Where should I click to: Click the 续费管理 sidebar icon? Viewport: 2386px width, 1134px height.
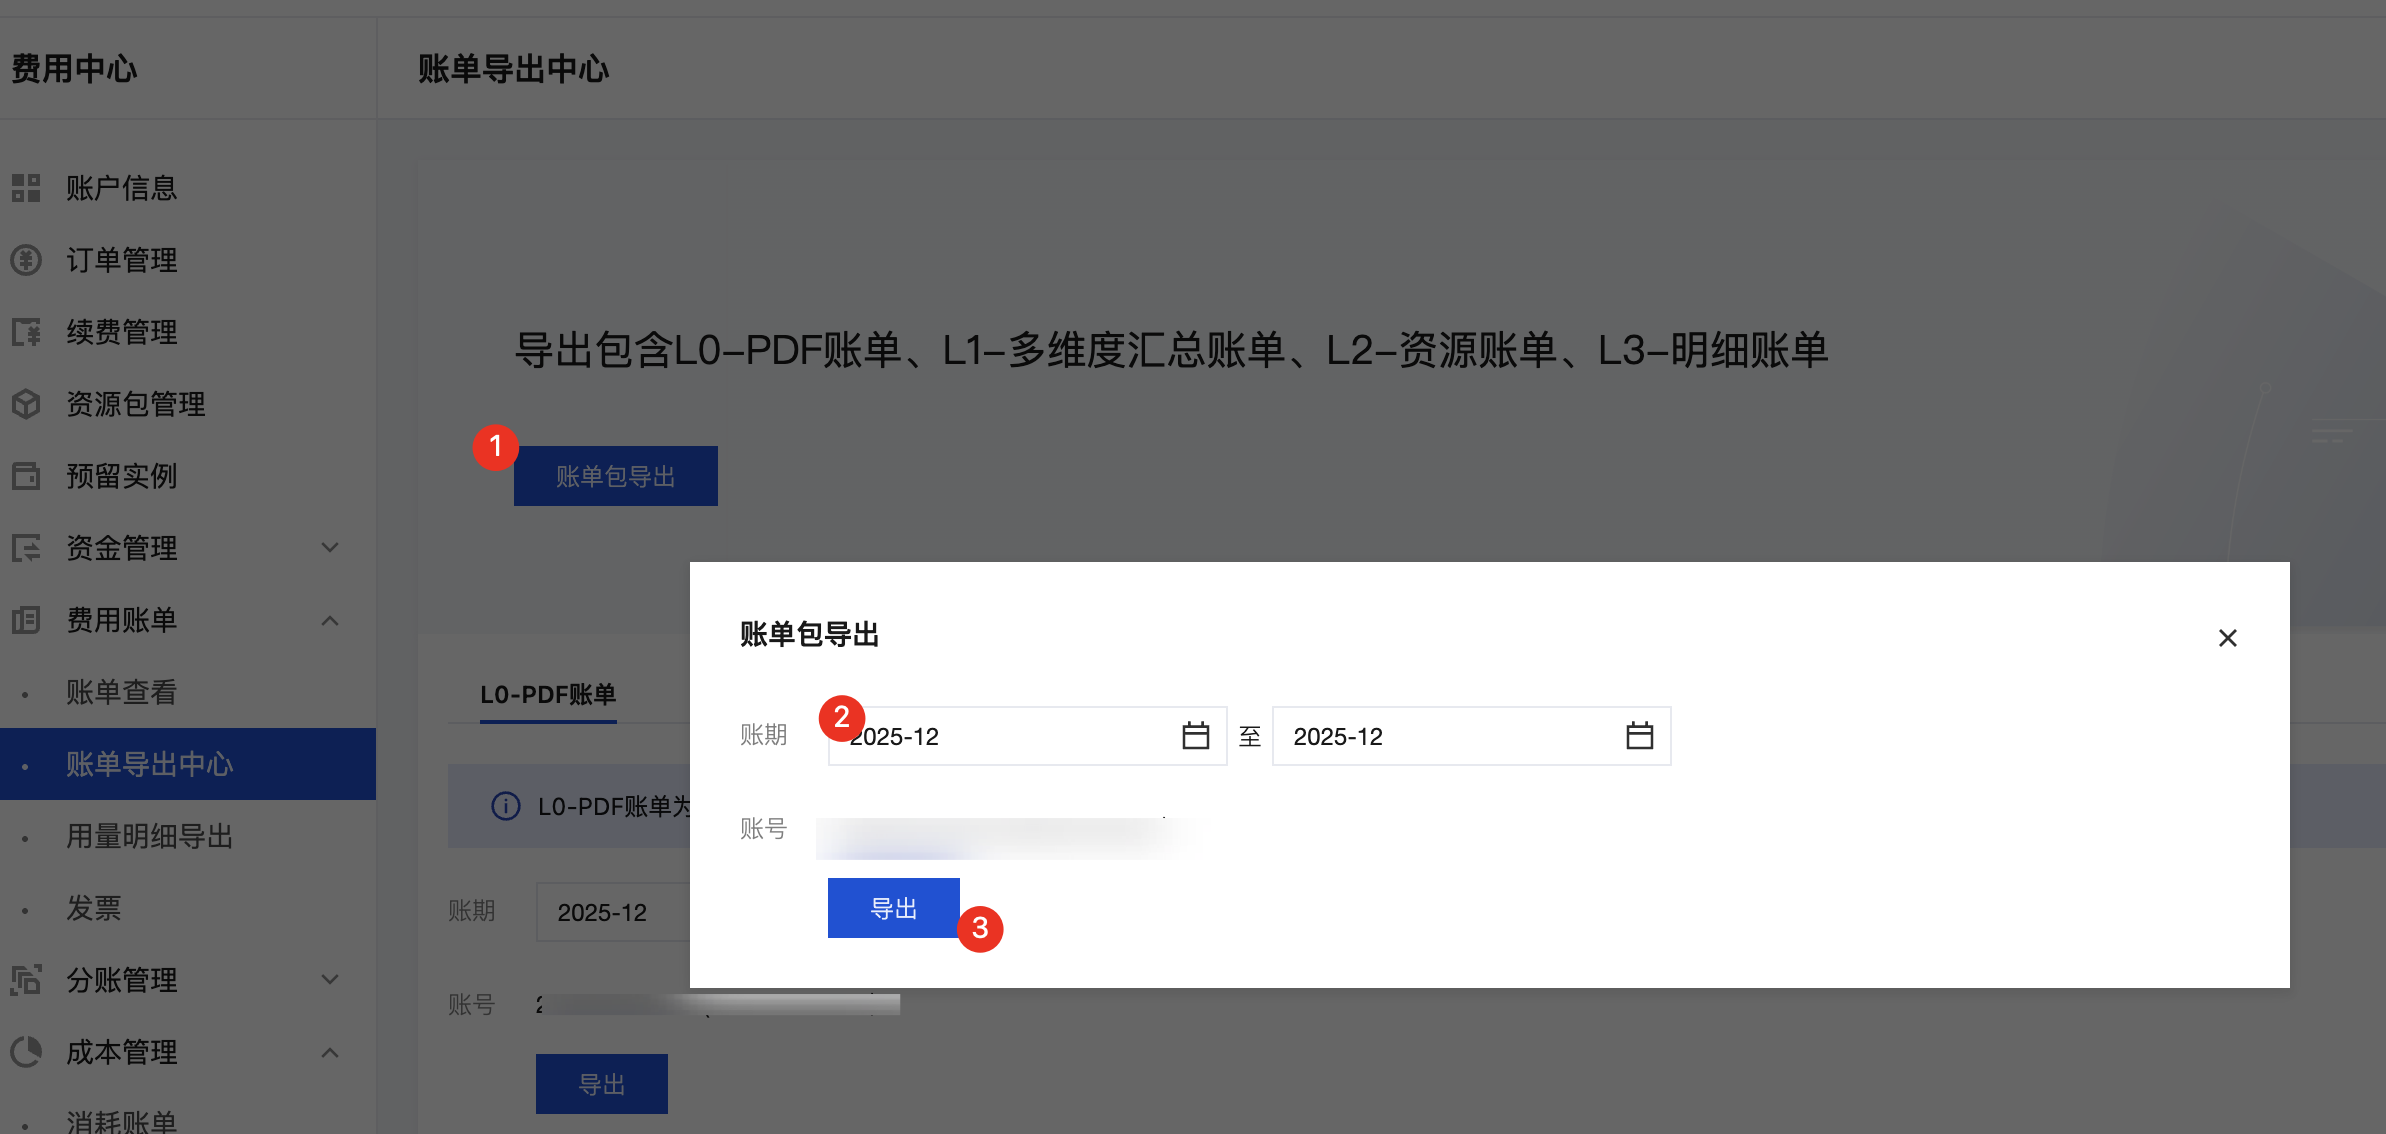[26, 332]
